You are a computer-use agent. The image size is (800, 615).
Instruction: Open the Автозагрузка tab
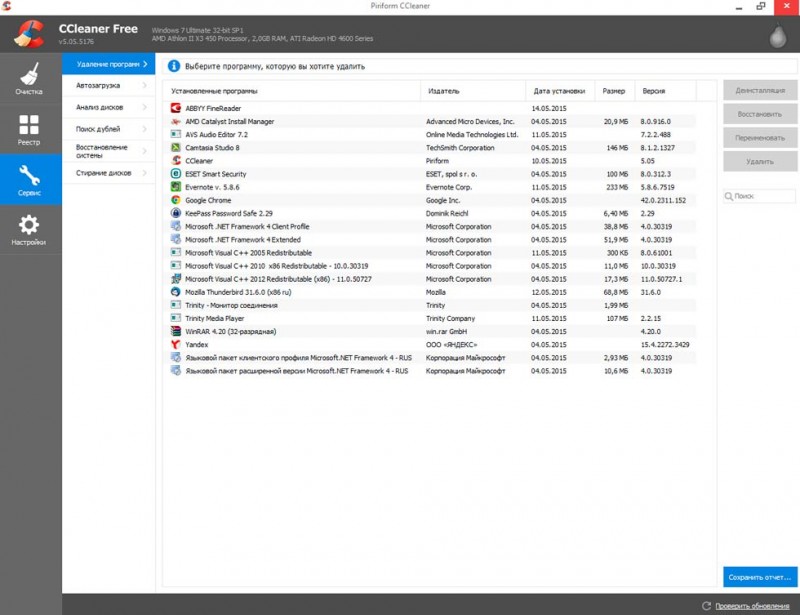[x=109, y=85]
